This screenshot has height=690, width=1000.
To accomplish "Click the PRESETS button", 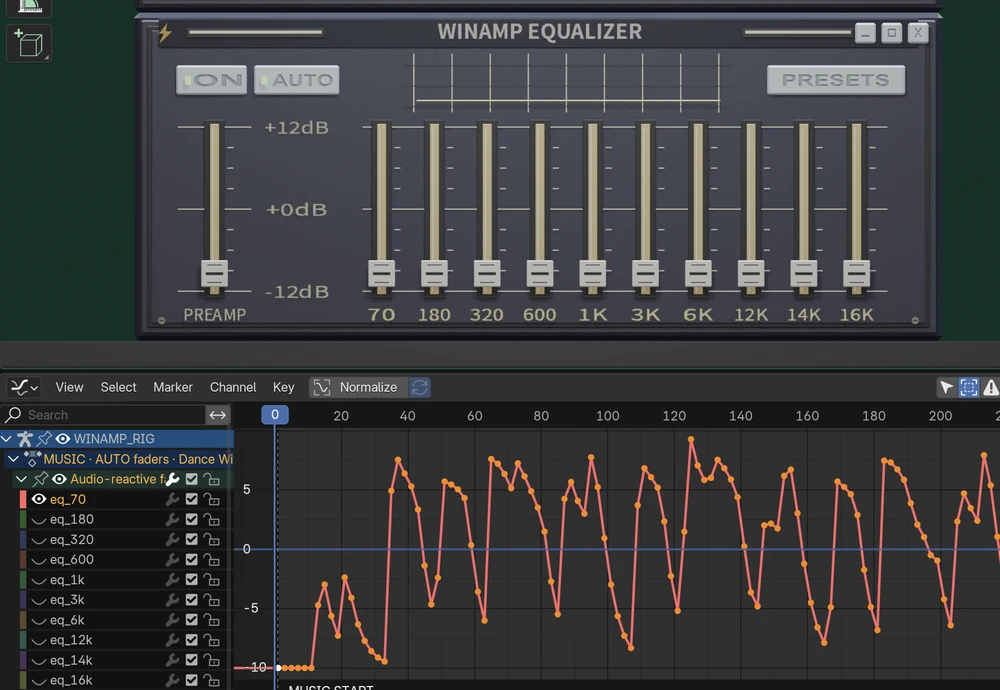I will point(835,80).
